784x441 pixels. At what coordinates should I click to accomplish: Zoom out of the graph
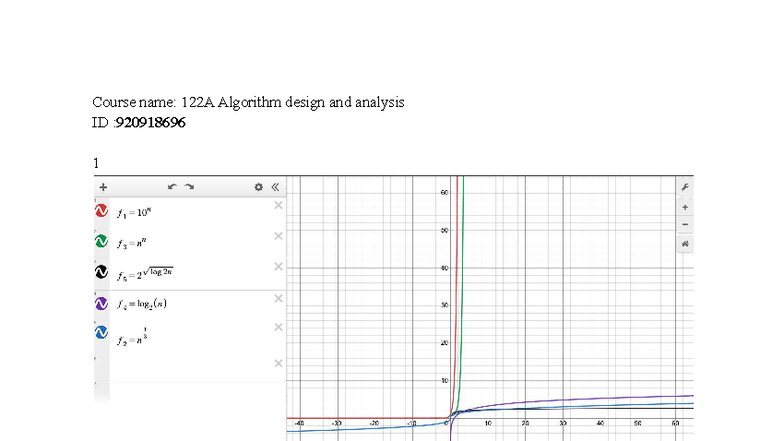[685, 224]
